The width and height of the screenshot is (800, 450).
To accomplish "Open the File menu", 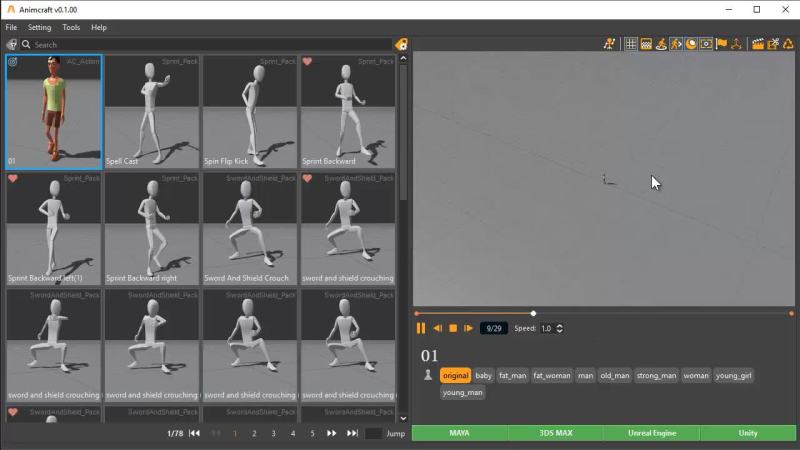I will tap(11, 28).
